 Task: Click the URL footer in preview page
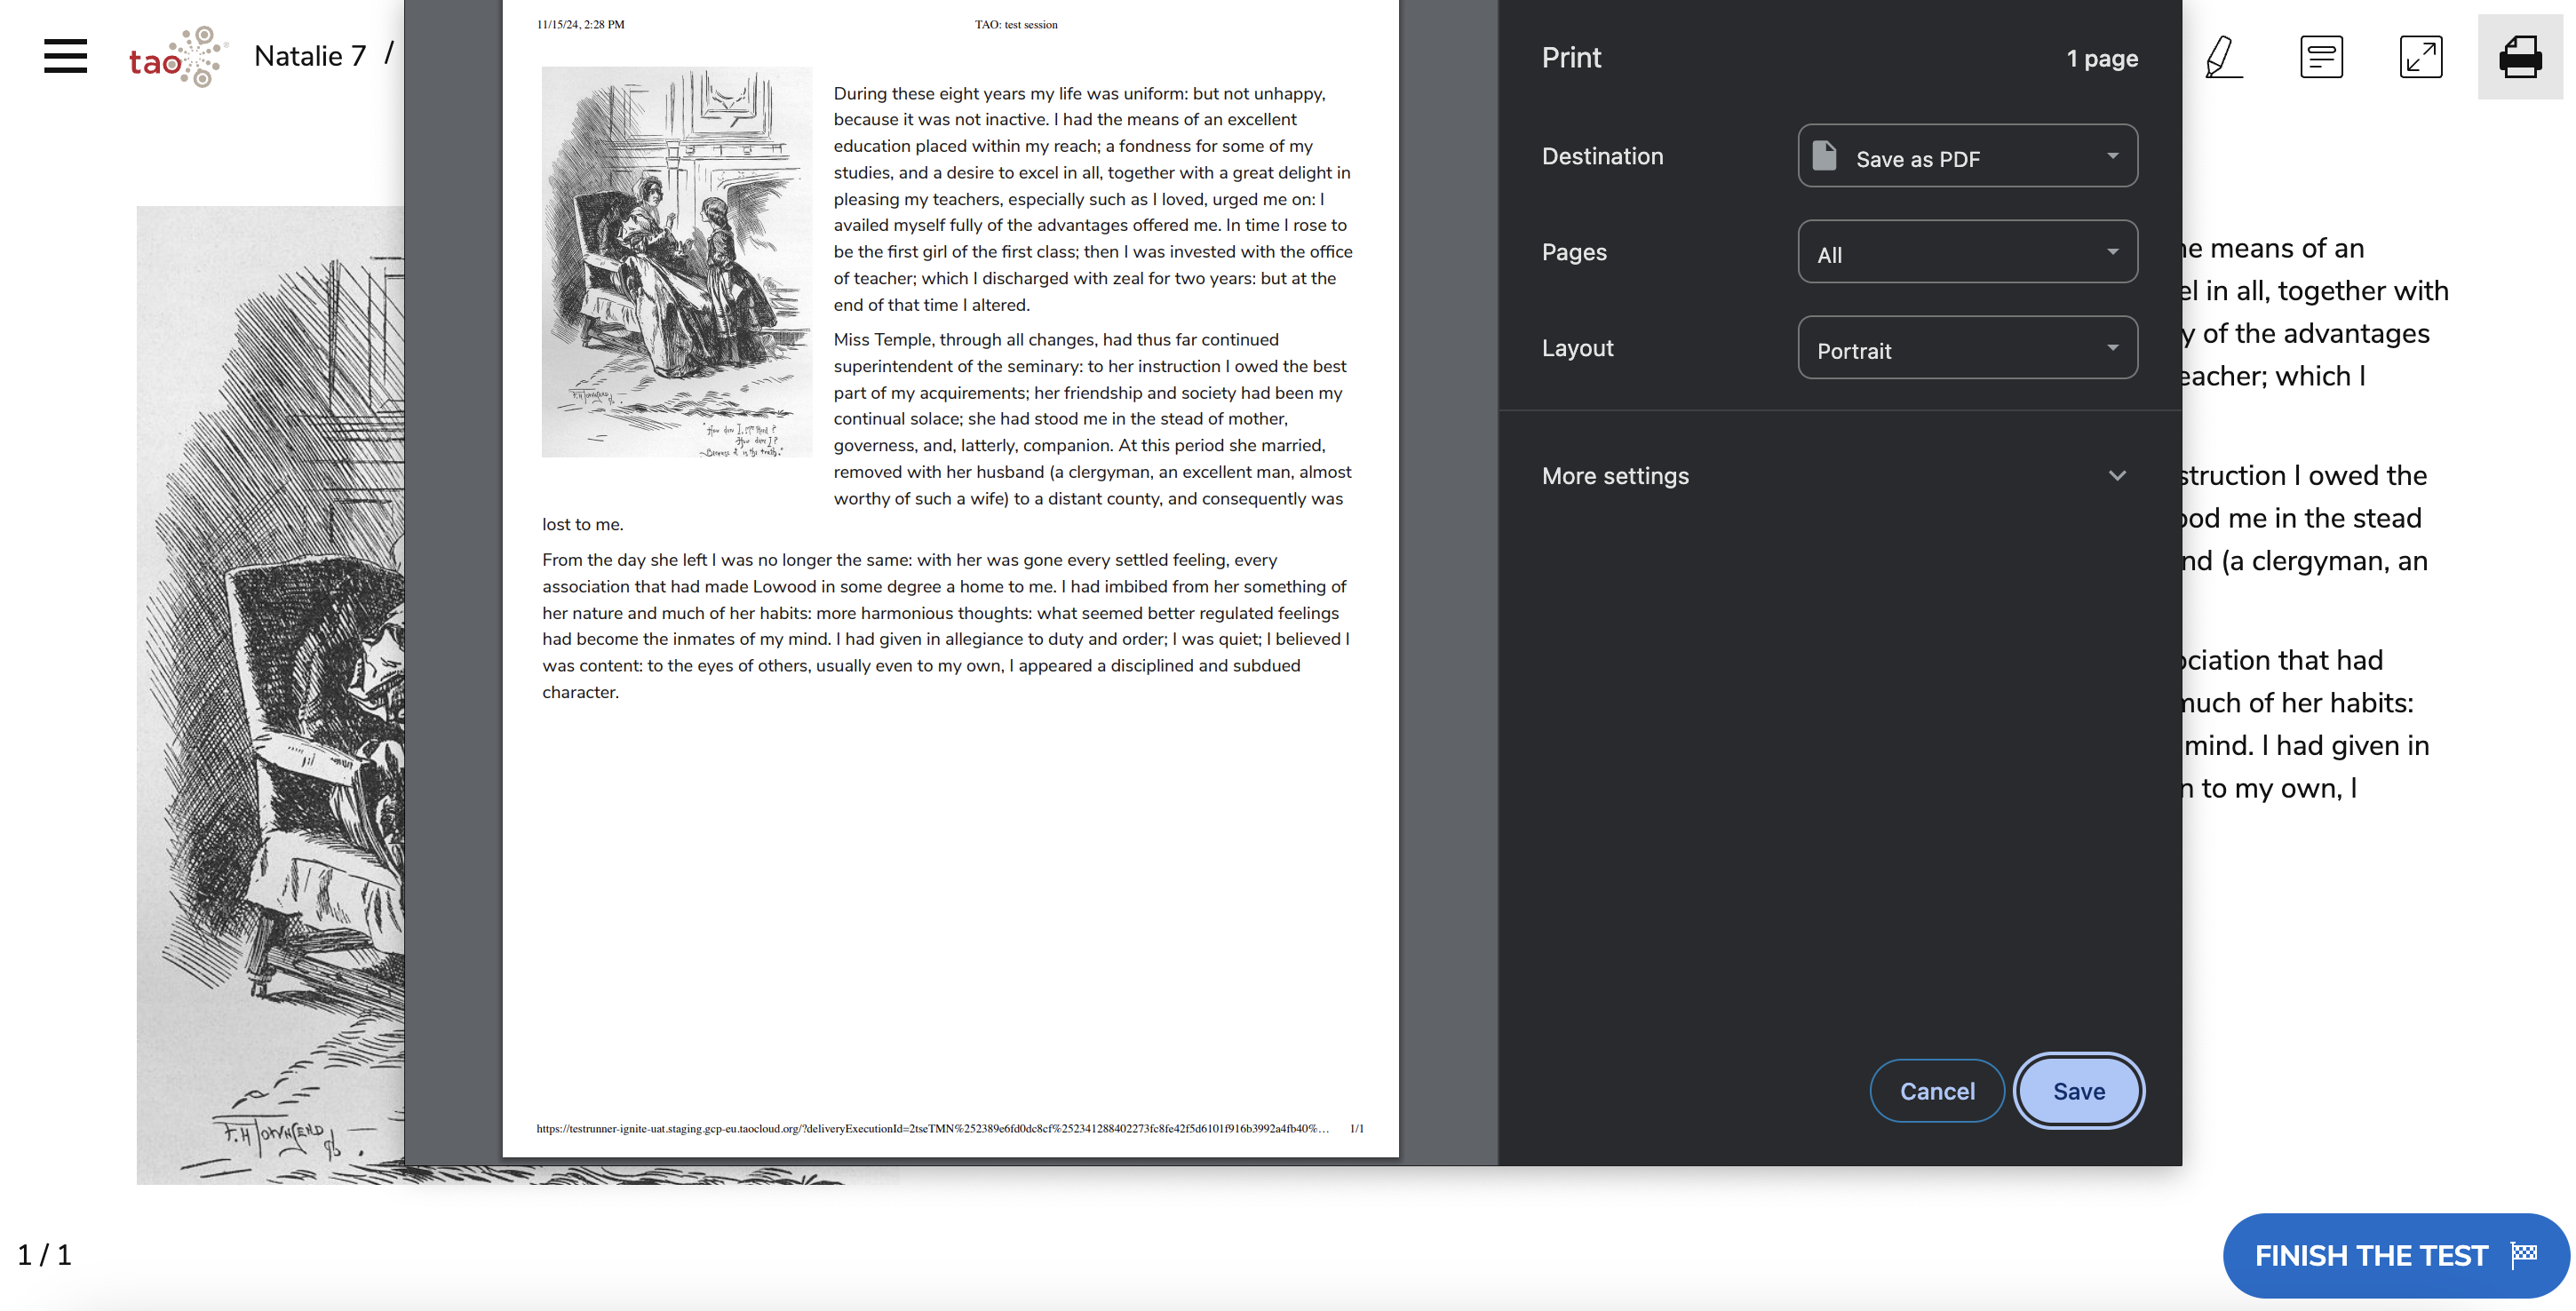(932, 1128)
